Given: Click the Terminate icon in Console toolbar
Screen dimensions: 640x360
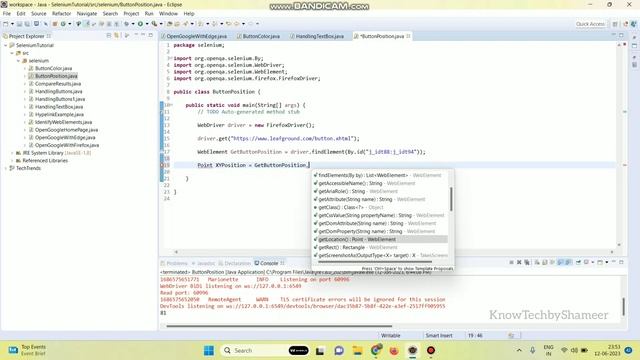Looking at the screenshot, I should 511,262.
